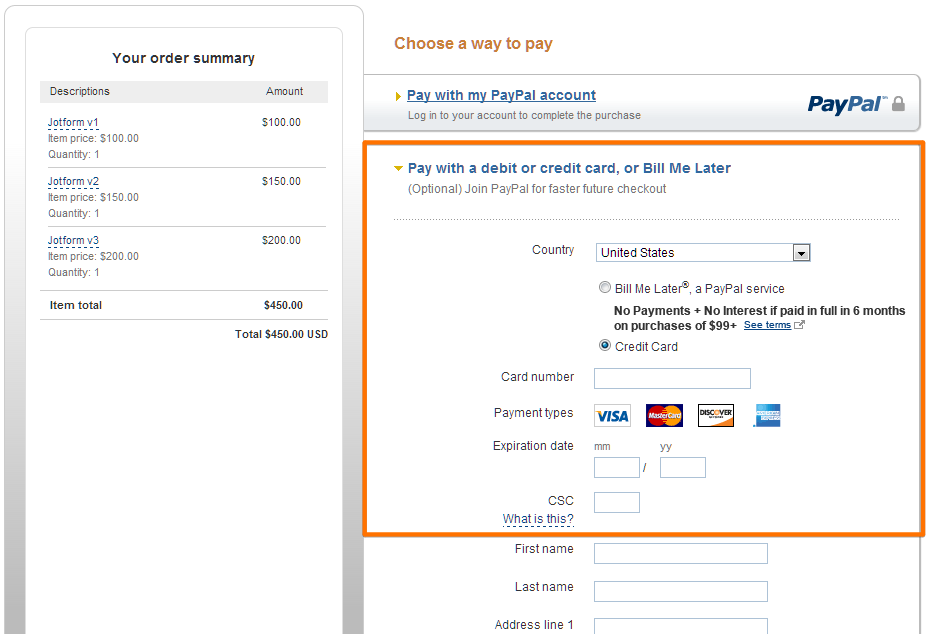The width and height of the screenshot is (941, 634).
Task: Click the expiration month field
Action: coord(617,467)
